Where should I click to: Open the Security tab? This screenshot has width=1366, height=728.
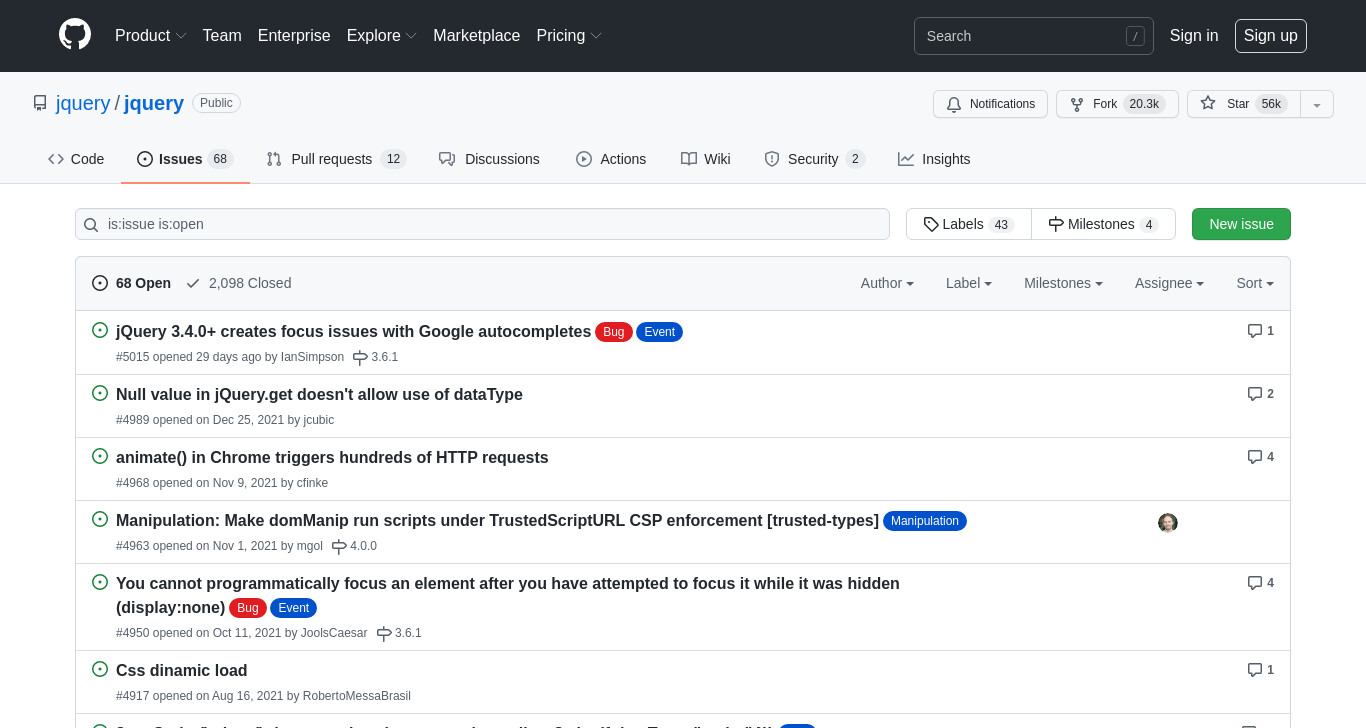pos(814,159)
